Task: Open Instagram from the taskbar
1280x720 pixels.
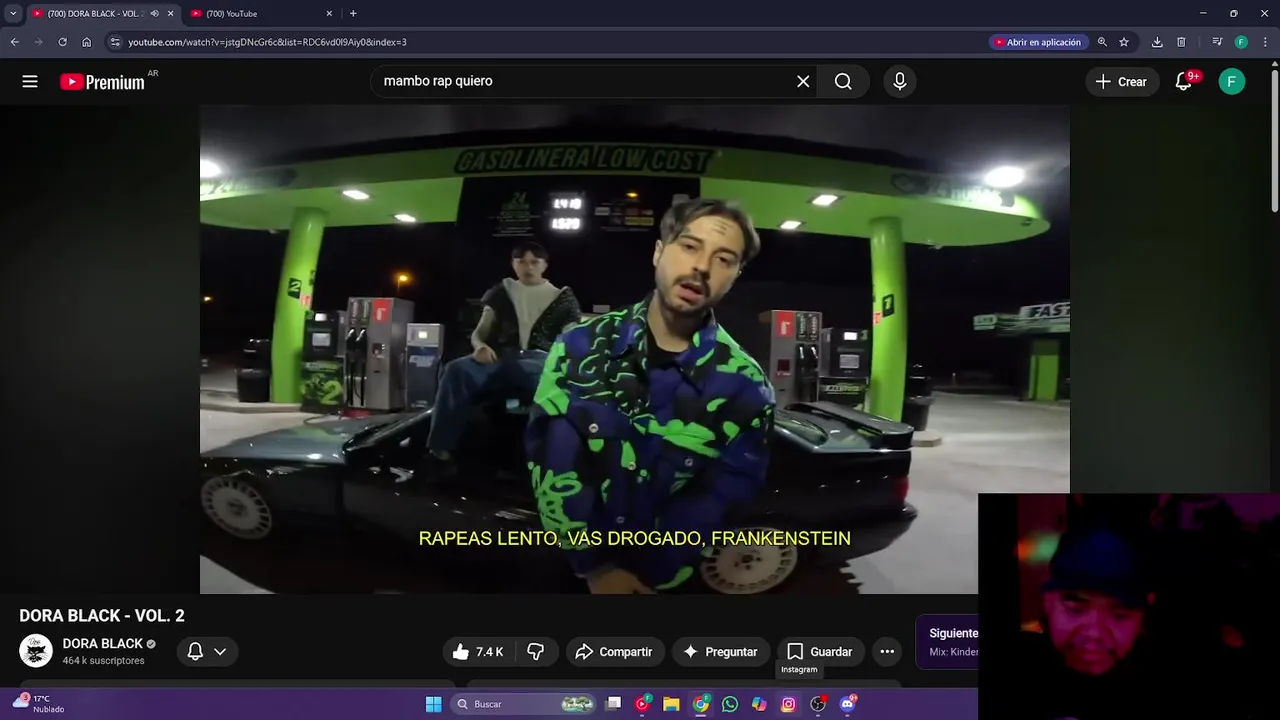Action: pyautogui.click(x=788, y=704)
